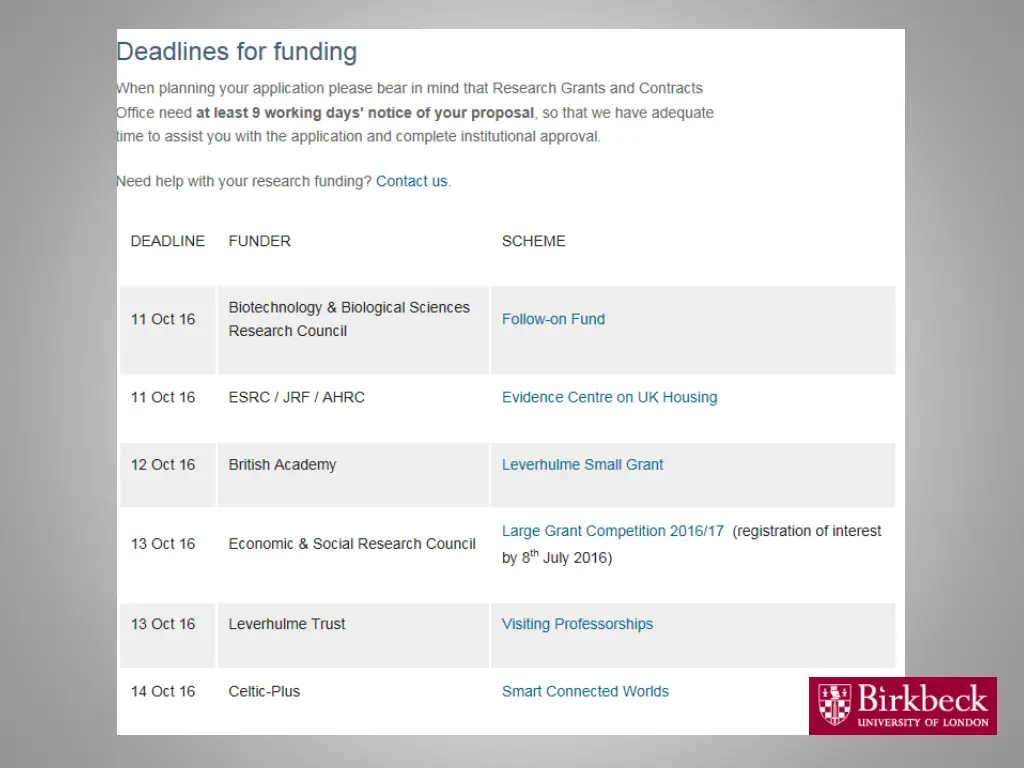The width and height of the screenshot is (1024, 768).
Task: Select the Leverhulme Trust funder cell
Action: [x=353, y=635]
